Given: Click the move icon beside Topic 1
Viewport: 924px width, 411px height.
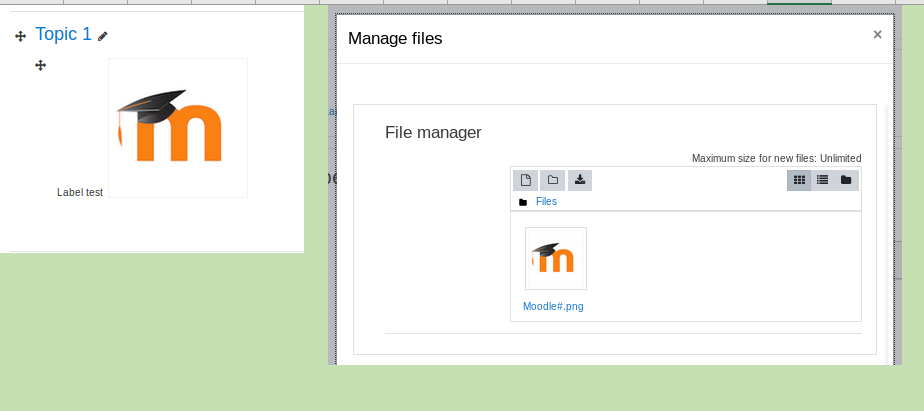Looking at the screenshot, I should [21, 37].
